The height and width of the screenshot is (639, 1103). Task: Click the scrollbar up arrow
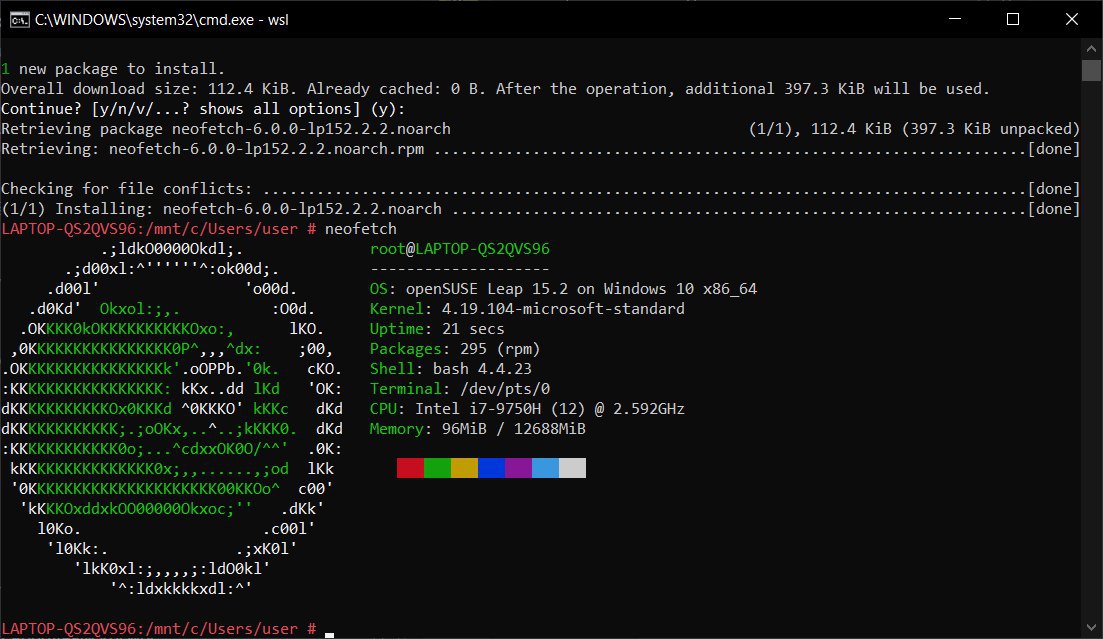tap(1091, 49)
